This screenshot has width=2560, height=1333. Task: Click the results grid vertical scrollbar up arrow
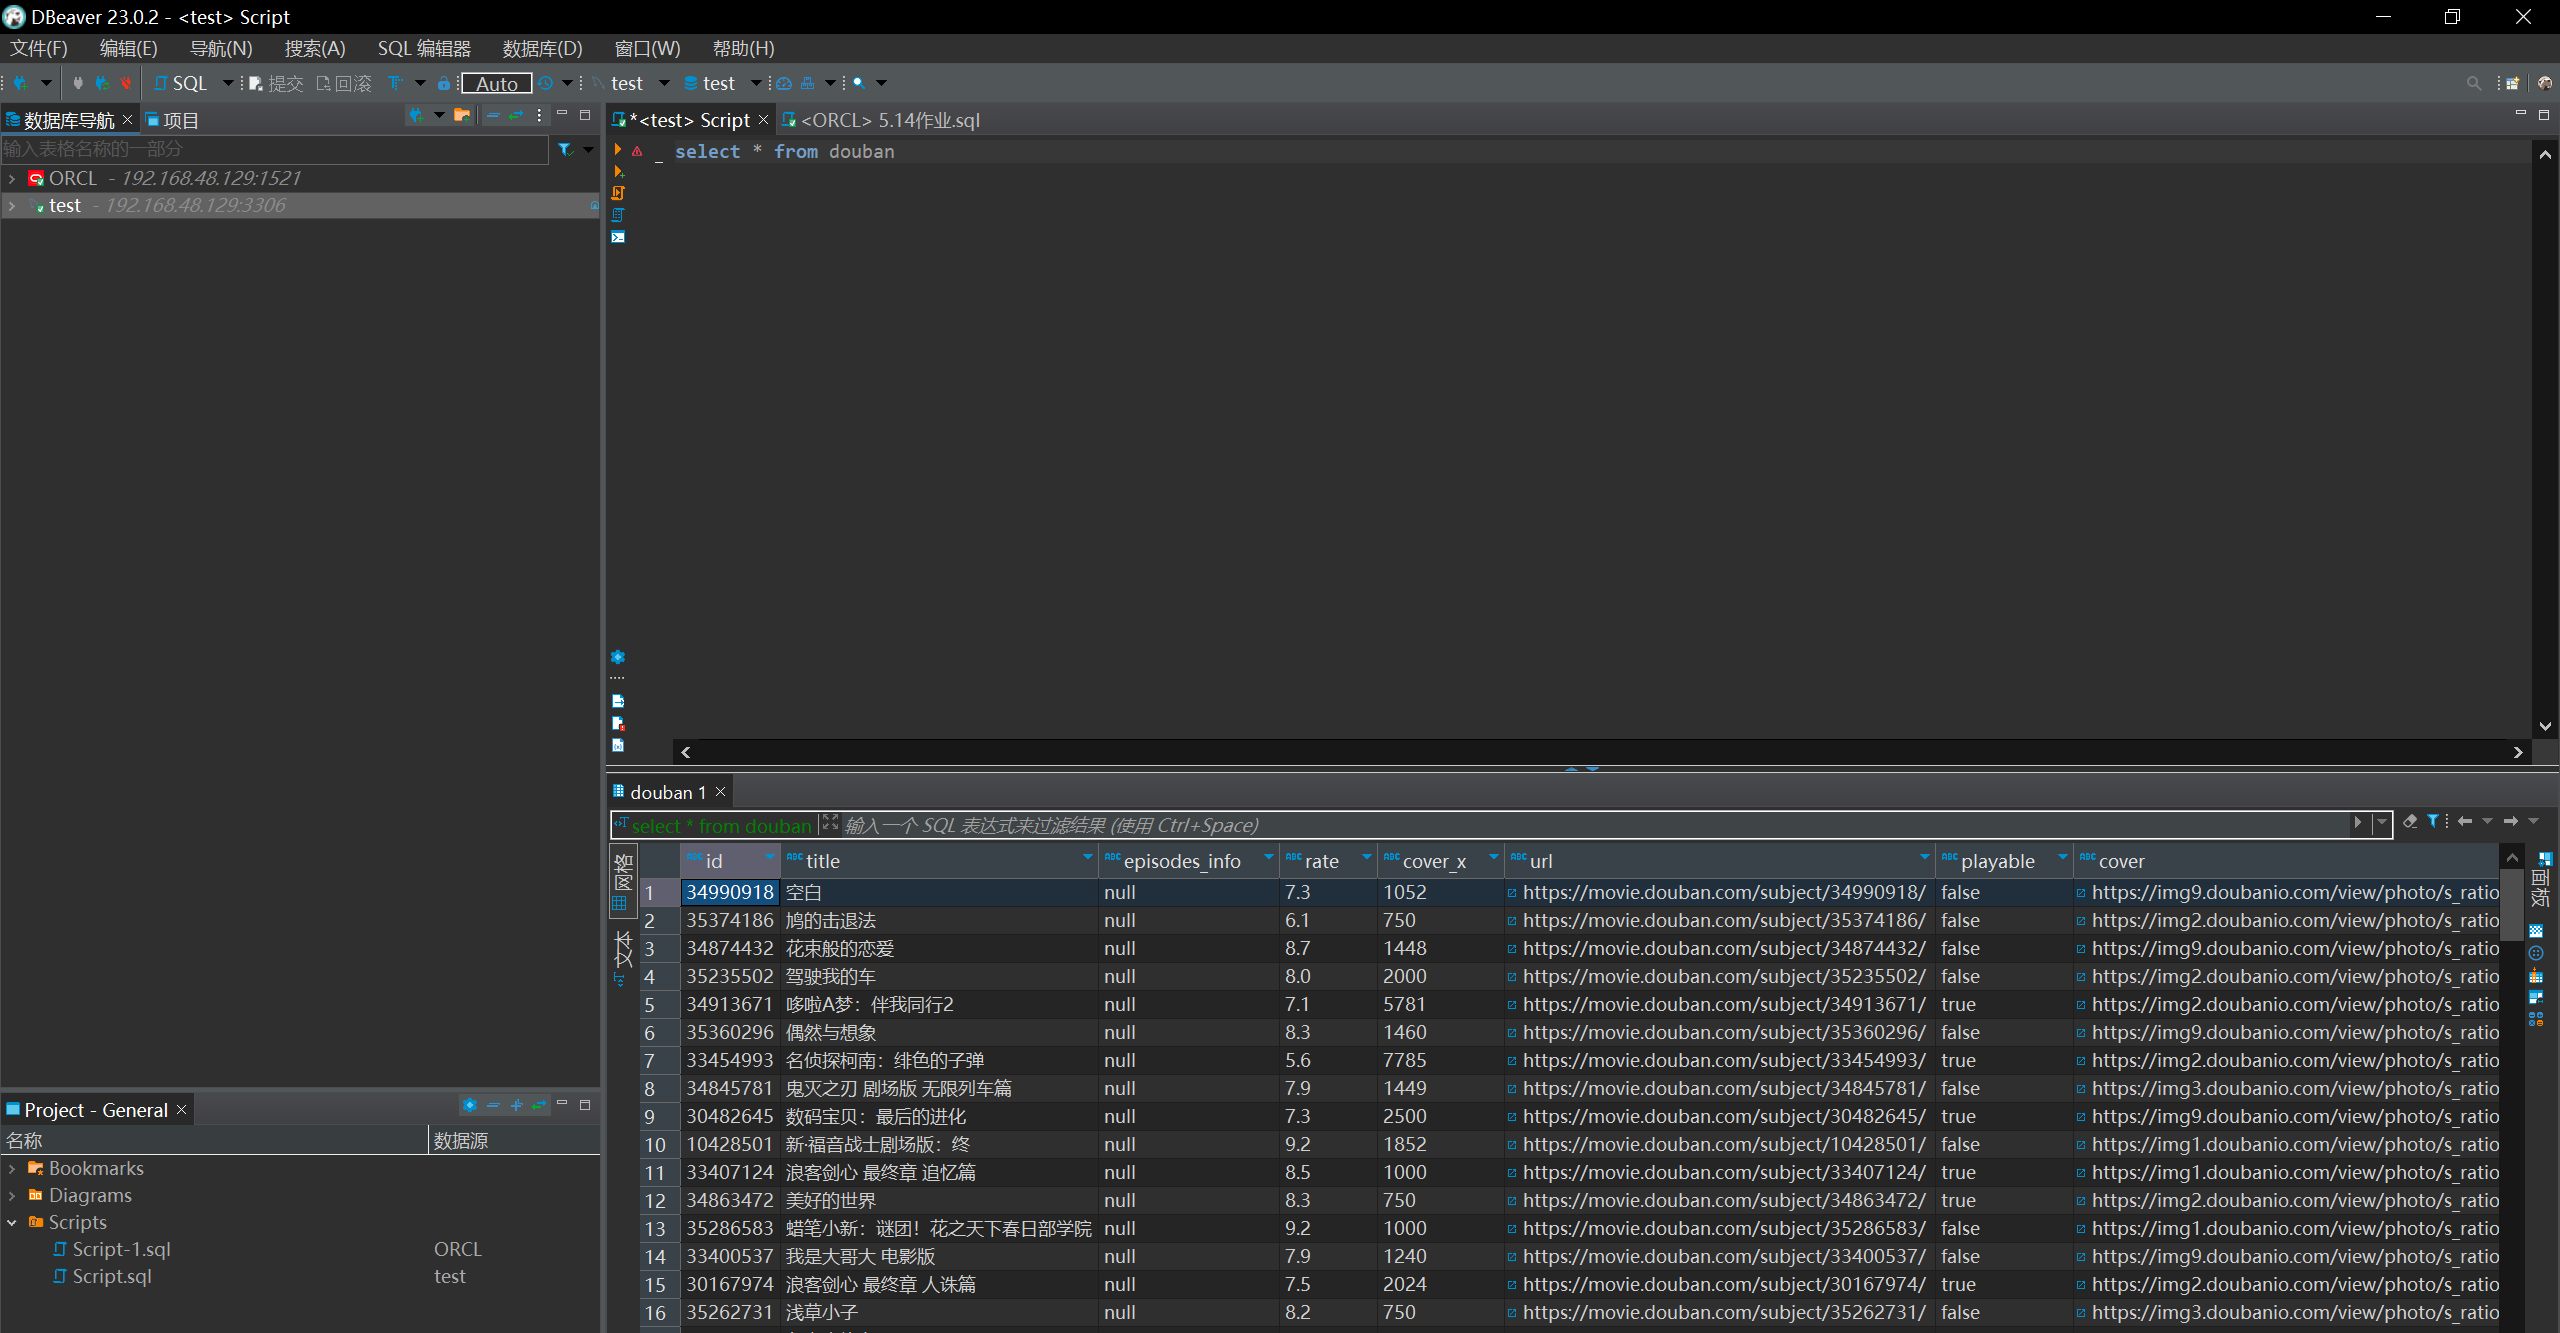[2512, 858]
